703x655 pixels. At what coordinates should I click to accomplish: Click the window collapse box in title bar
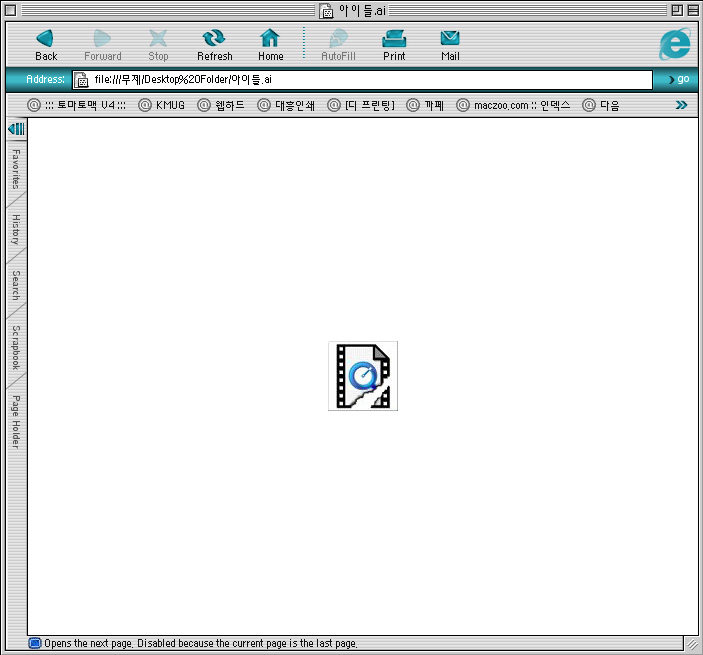coord(693,10)
